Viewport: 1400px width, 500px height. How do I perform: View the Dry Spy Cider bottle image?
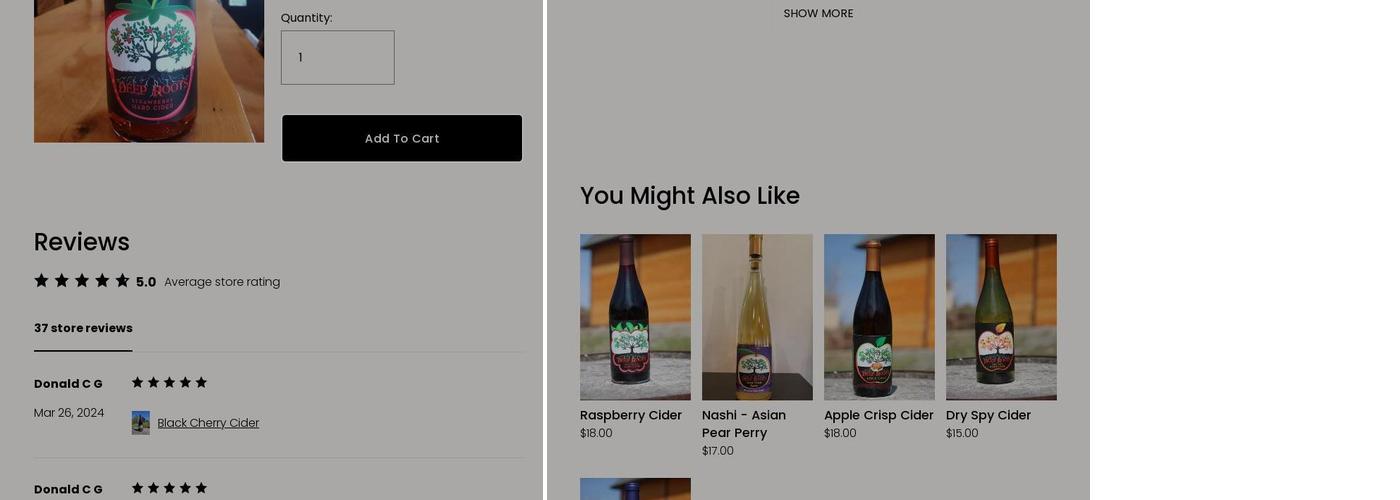tap(1001, 317)
